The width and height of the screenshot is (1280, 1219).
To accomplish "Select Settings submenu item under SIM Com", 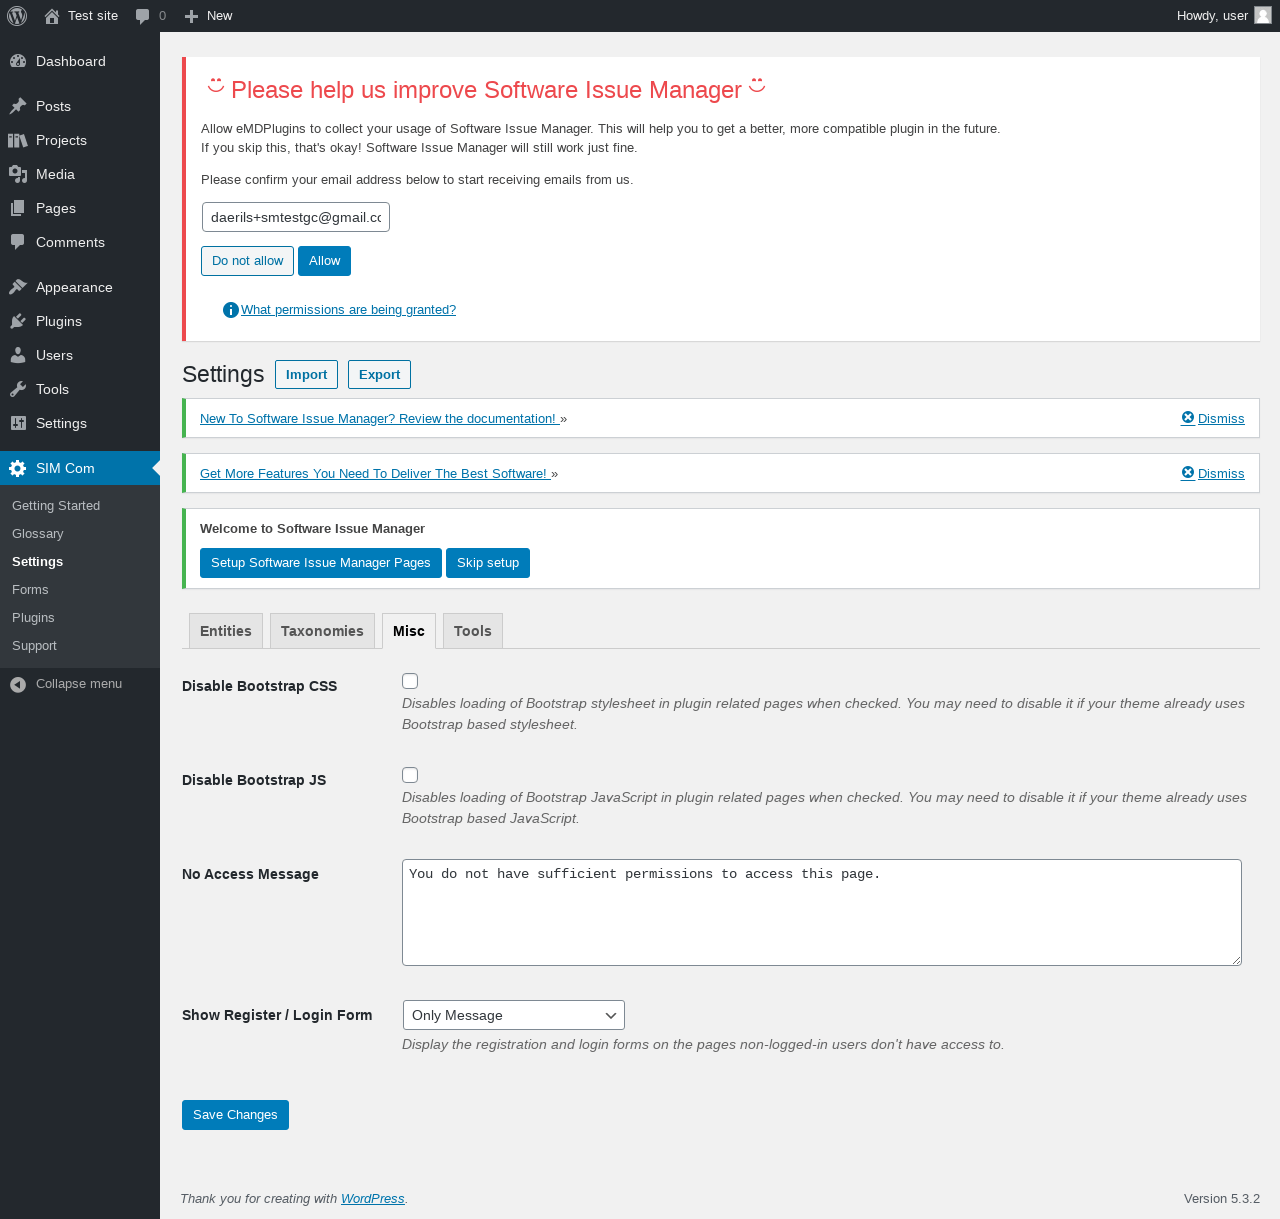I will (x=80, y=562).
